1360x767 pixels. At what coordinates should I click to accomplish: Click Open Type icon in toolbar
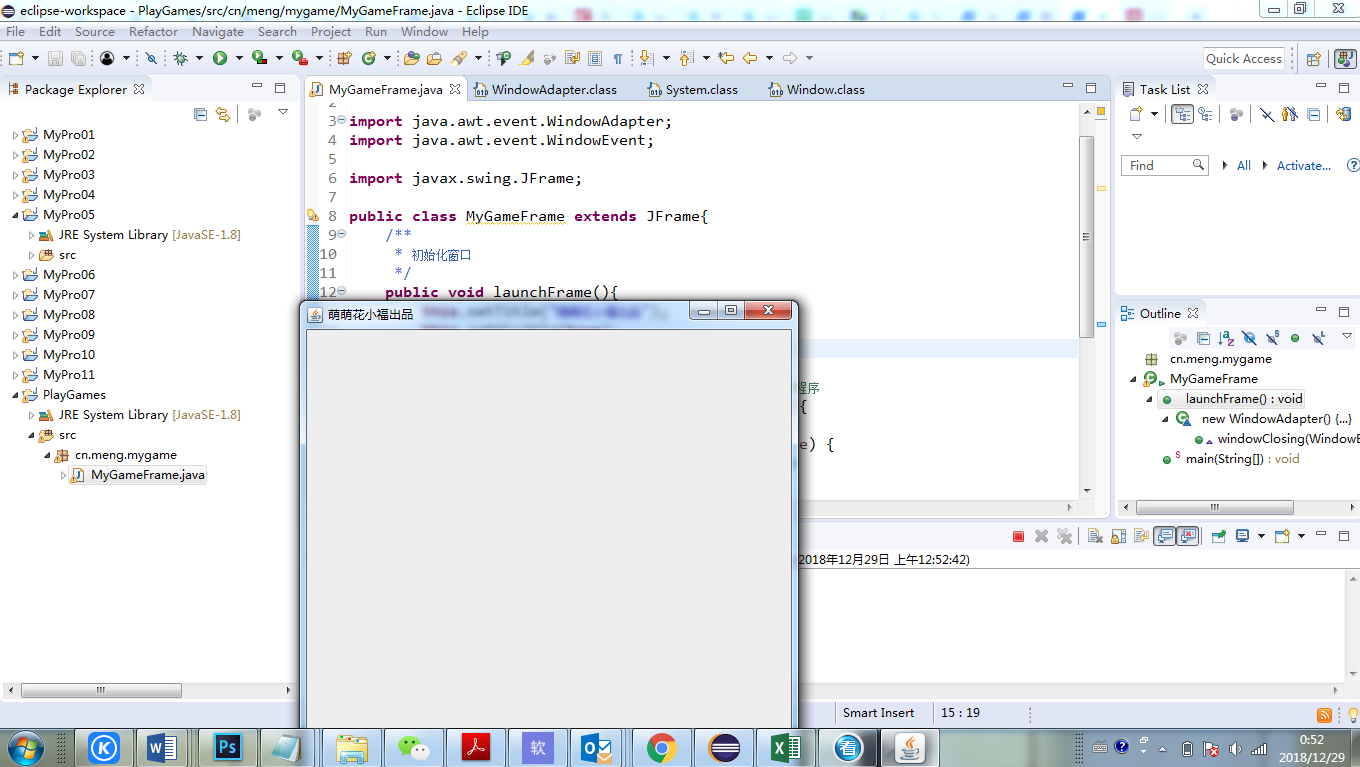[411, 58]
